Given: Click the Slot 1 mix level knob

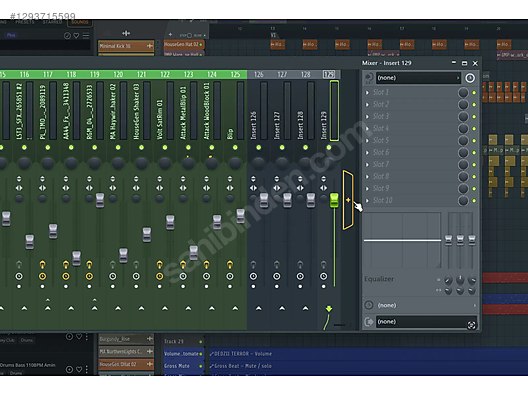Looking at the screenshot, I should click(x=463, y=93).
